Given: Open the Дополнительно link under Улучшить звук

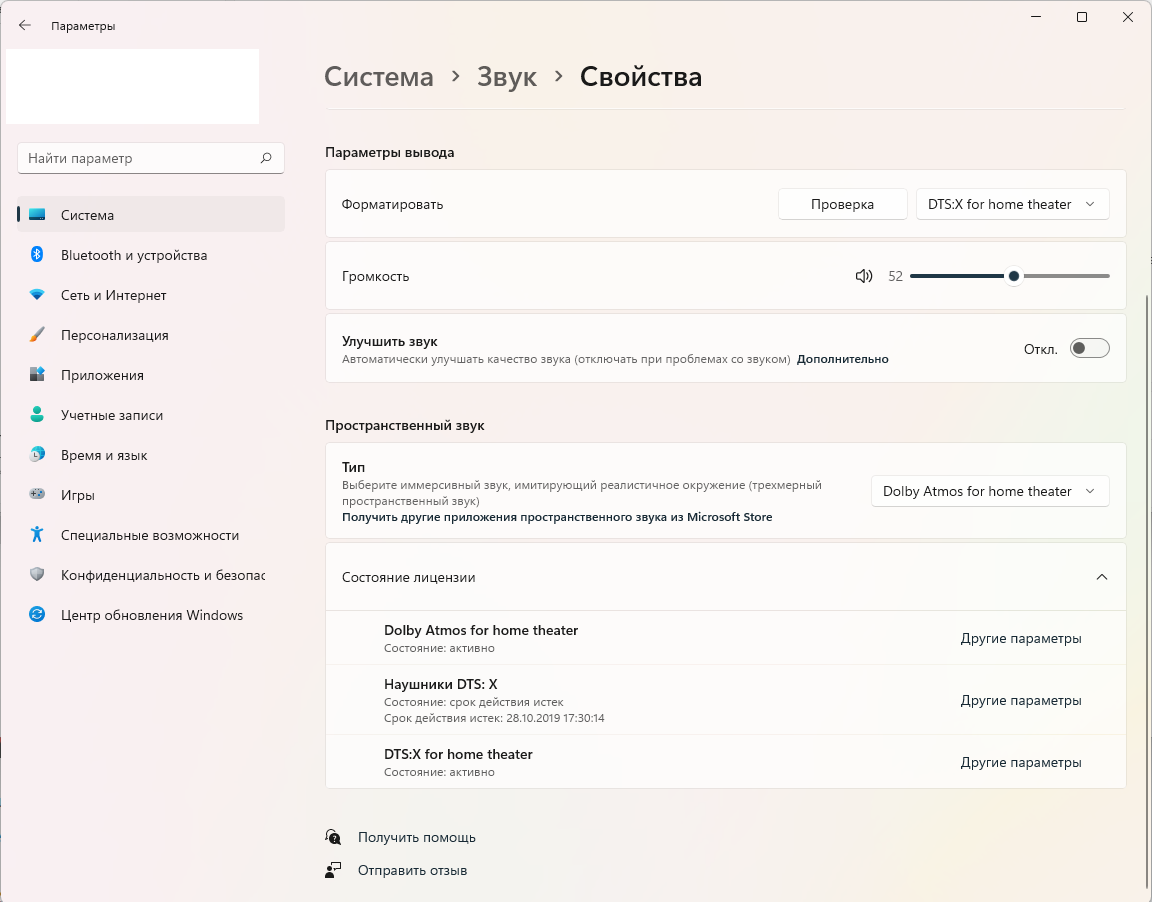Looking at the screenshot, I should point(842,359).
